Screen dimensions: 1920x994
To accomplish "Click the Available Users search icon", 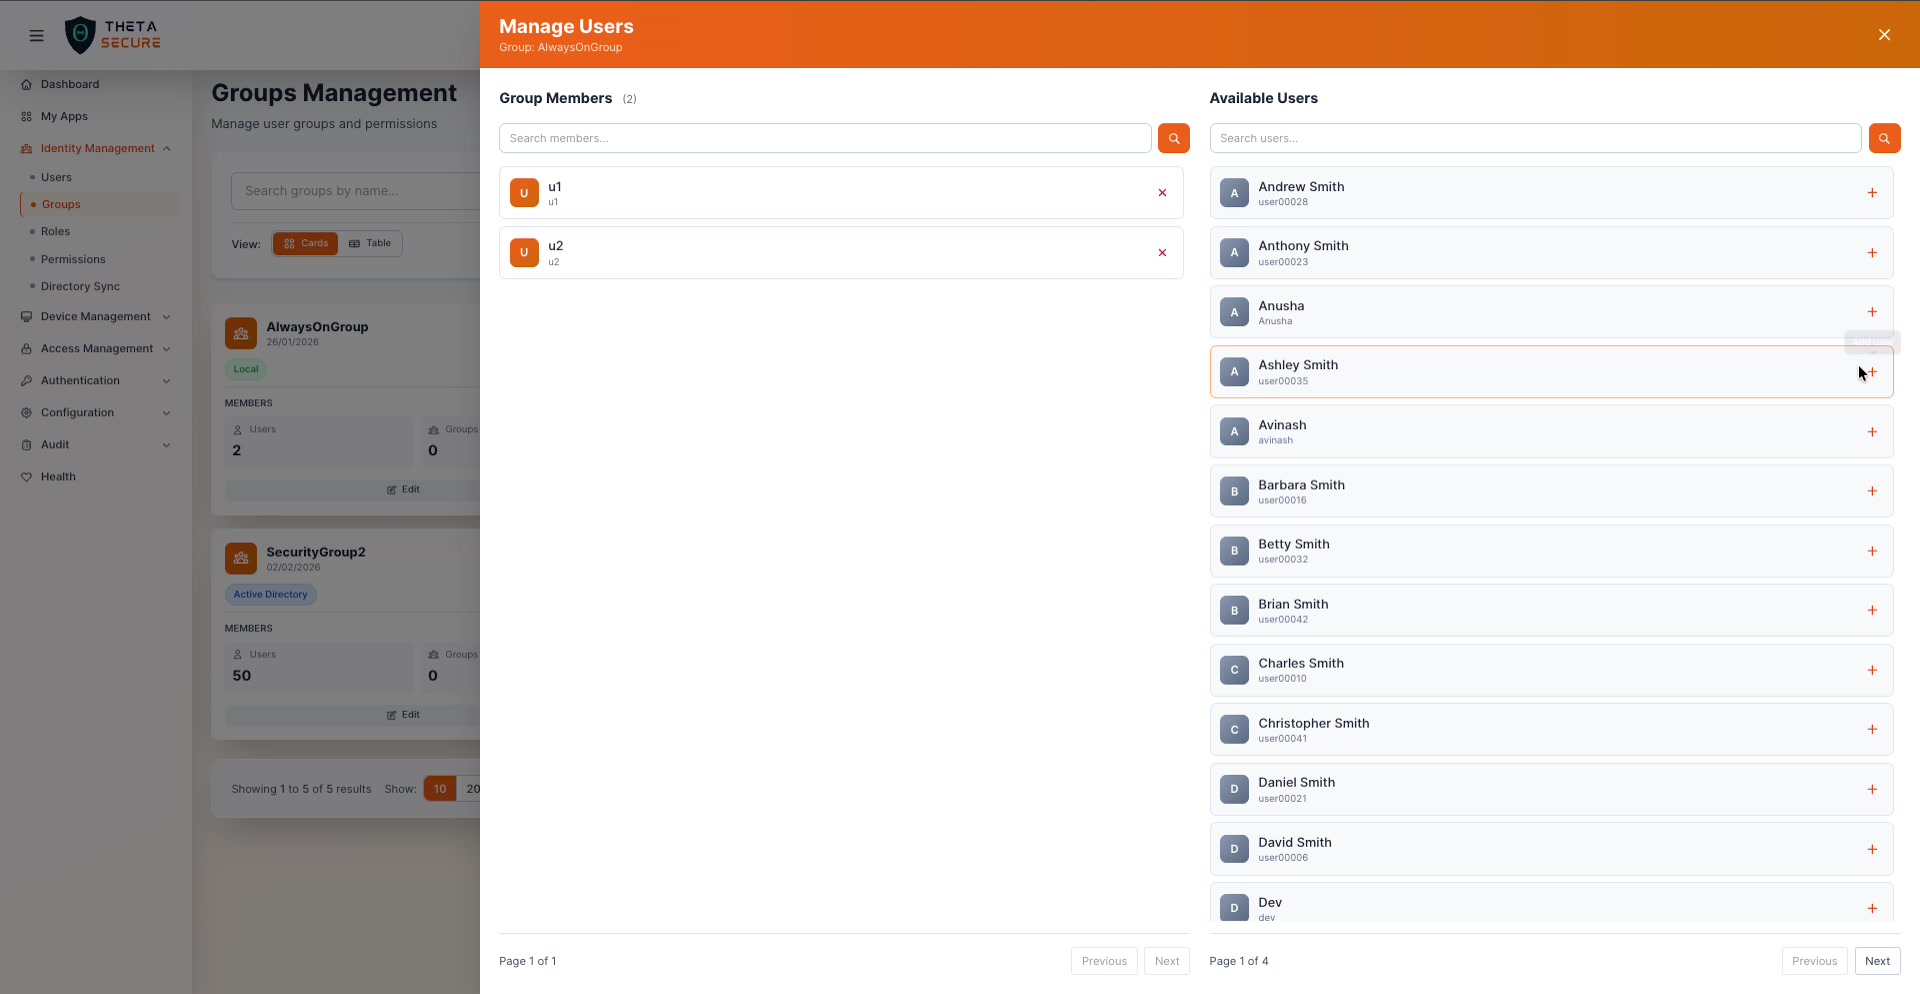I will (x=1885, y=138).
